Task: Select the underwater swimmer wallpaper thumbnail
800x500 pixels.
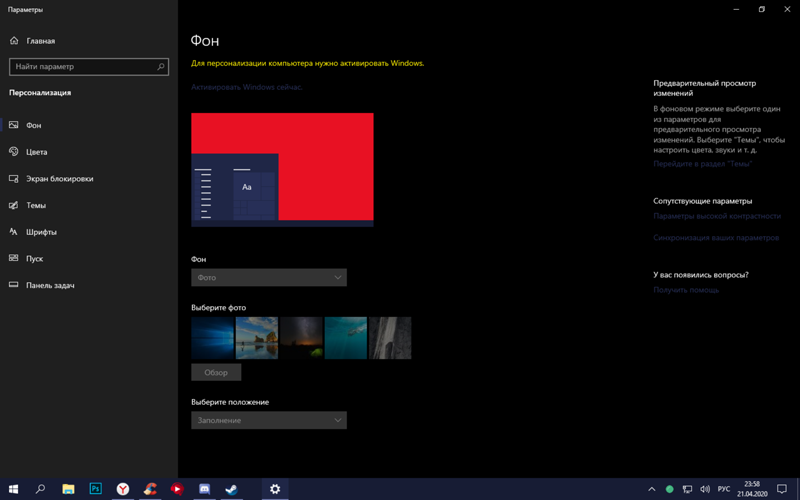Action: click(345, 338)
